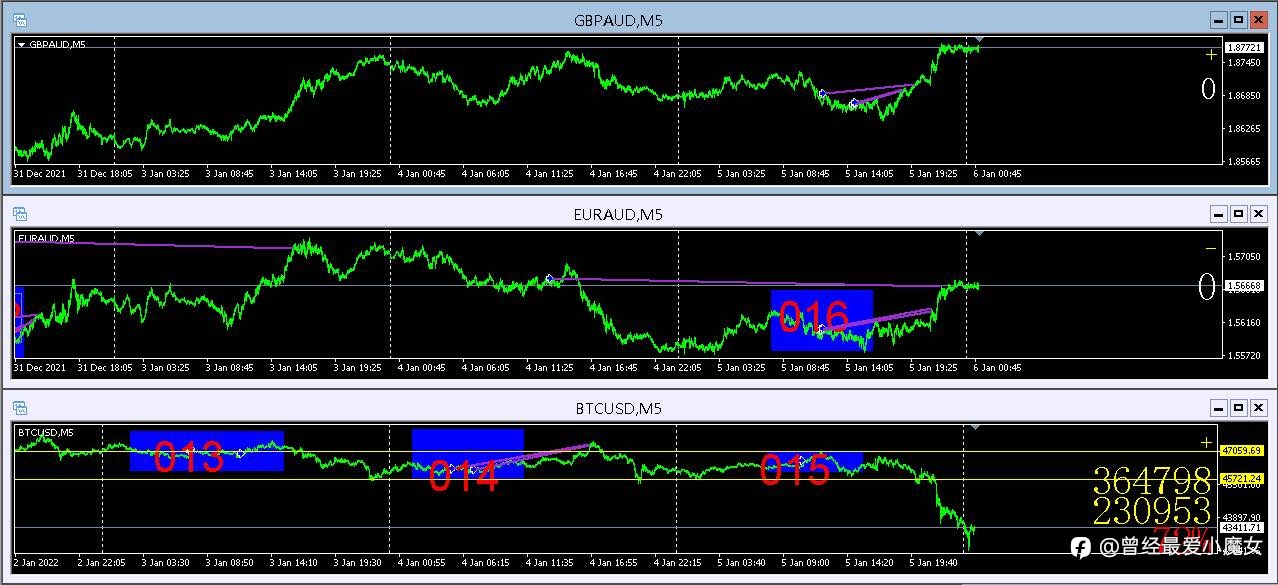Click the 1.85665 price level in GBPAUD
The image size is (1278, 585).
click(x=1245, y=161)
